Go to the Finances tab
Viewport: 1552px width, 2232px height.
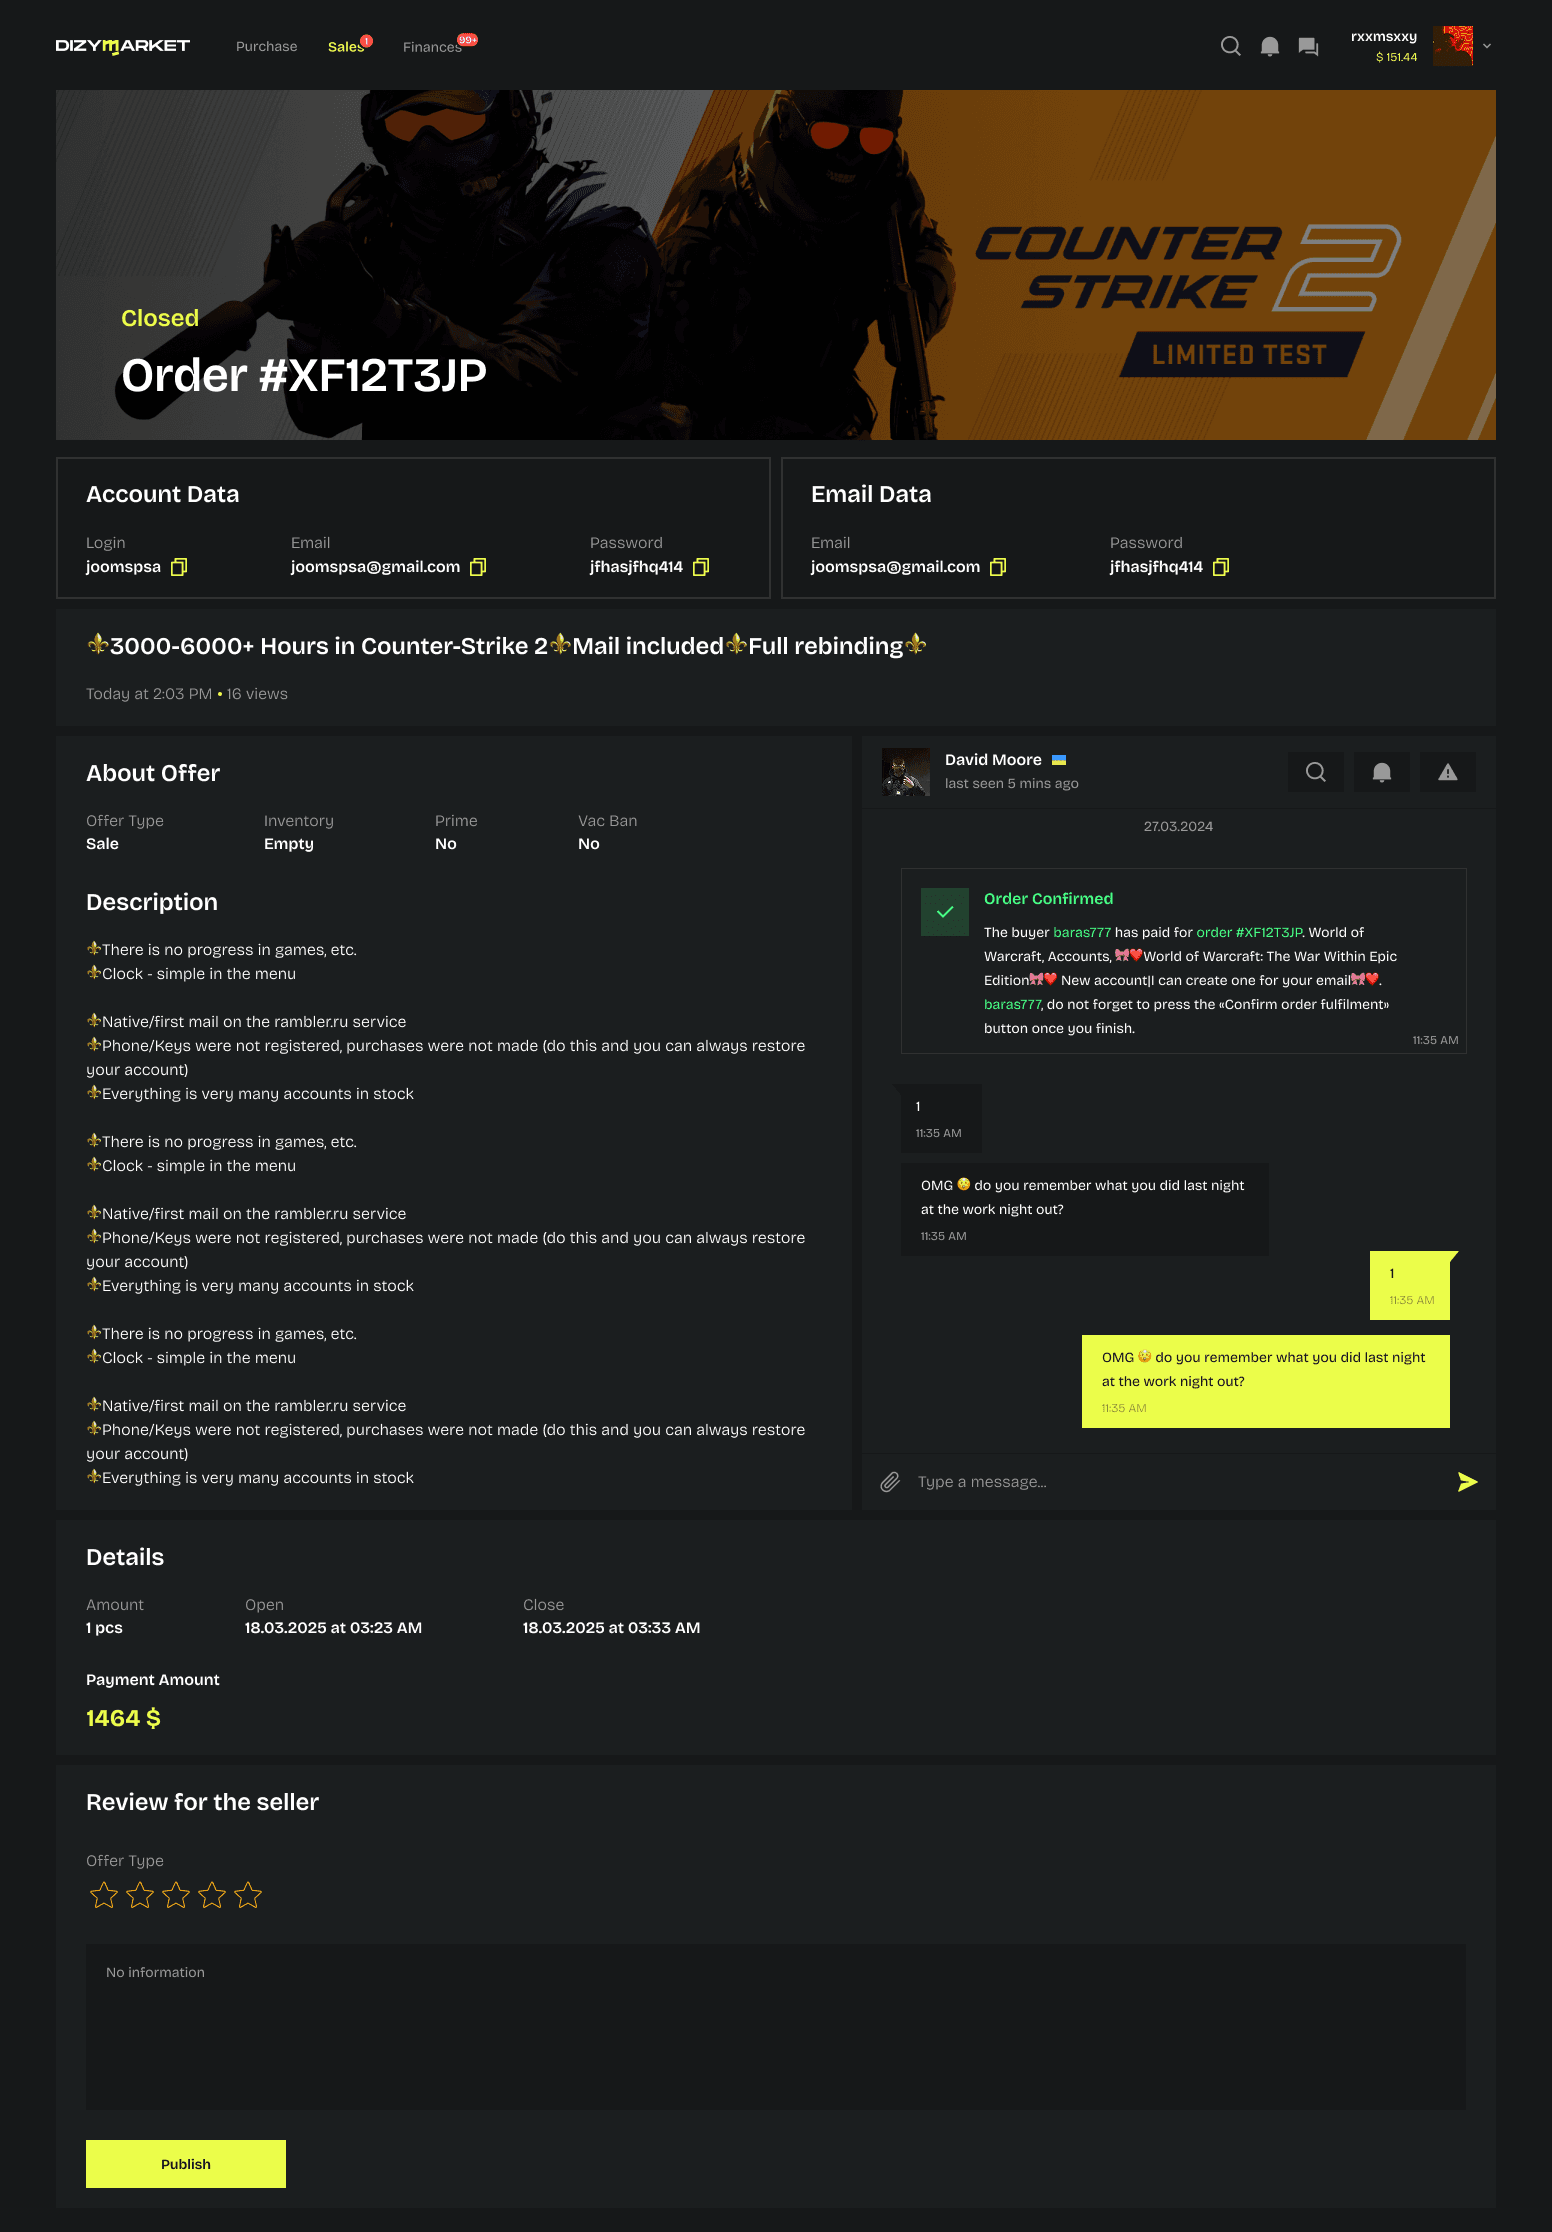[x=432, y=47]
